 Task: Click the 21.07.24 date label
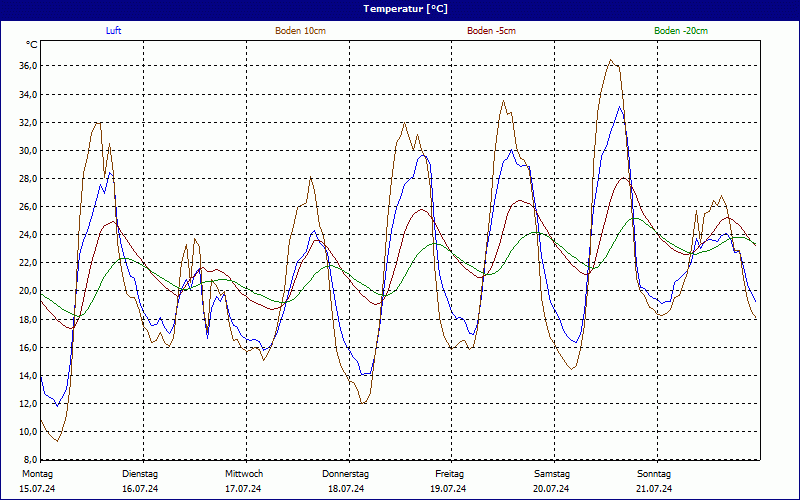point(654,489)
